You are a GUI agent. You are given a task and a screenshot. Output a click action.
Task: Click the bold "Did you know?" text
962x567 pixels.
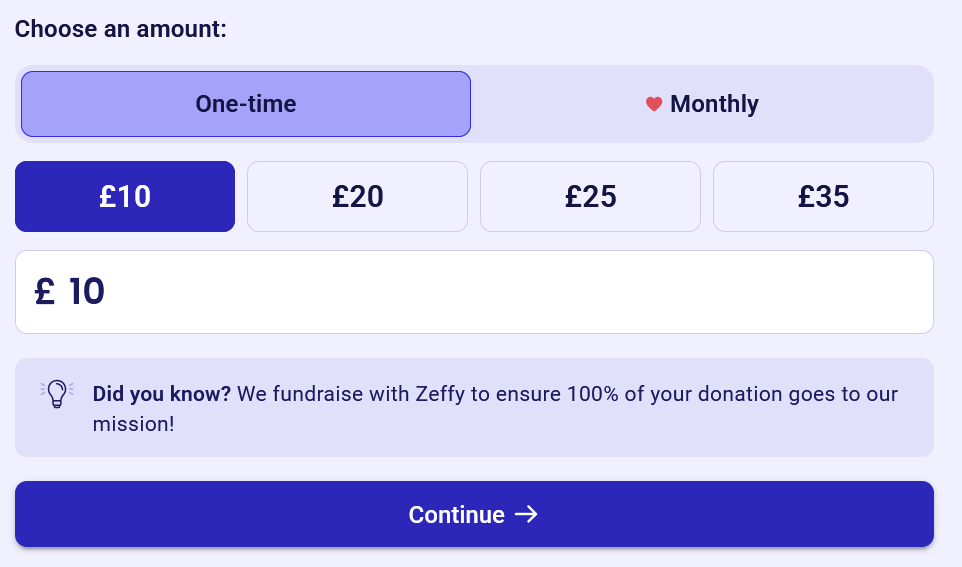tap(161, 394)
